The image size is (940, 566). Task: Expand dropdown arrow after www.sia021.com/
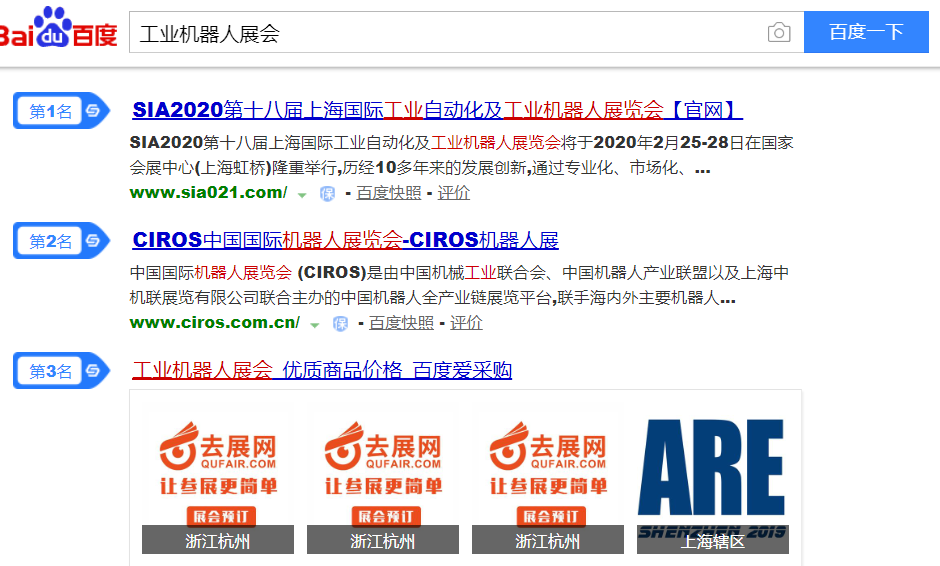302,195
